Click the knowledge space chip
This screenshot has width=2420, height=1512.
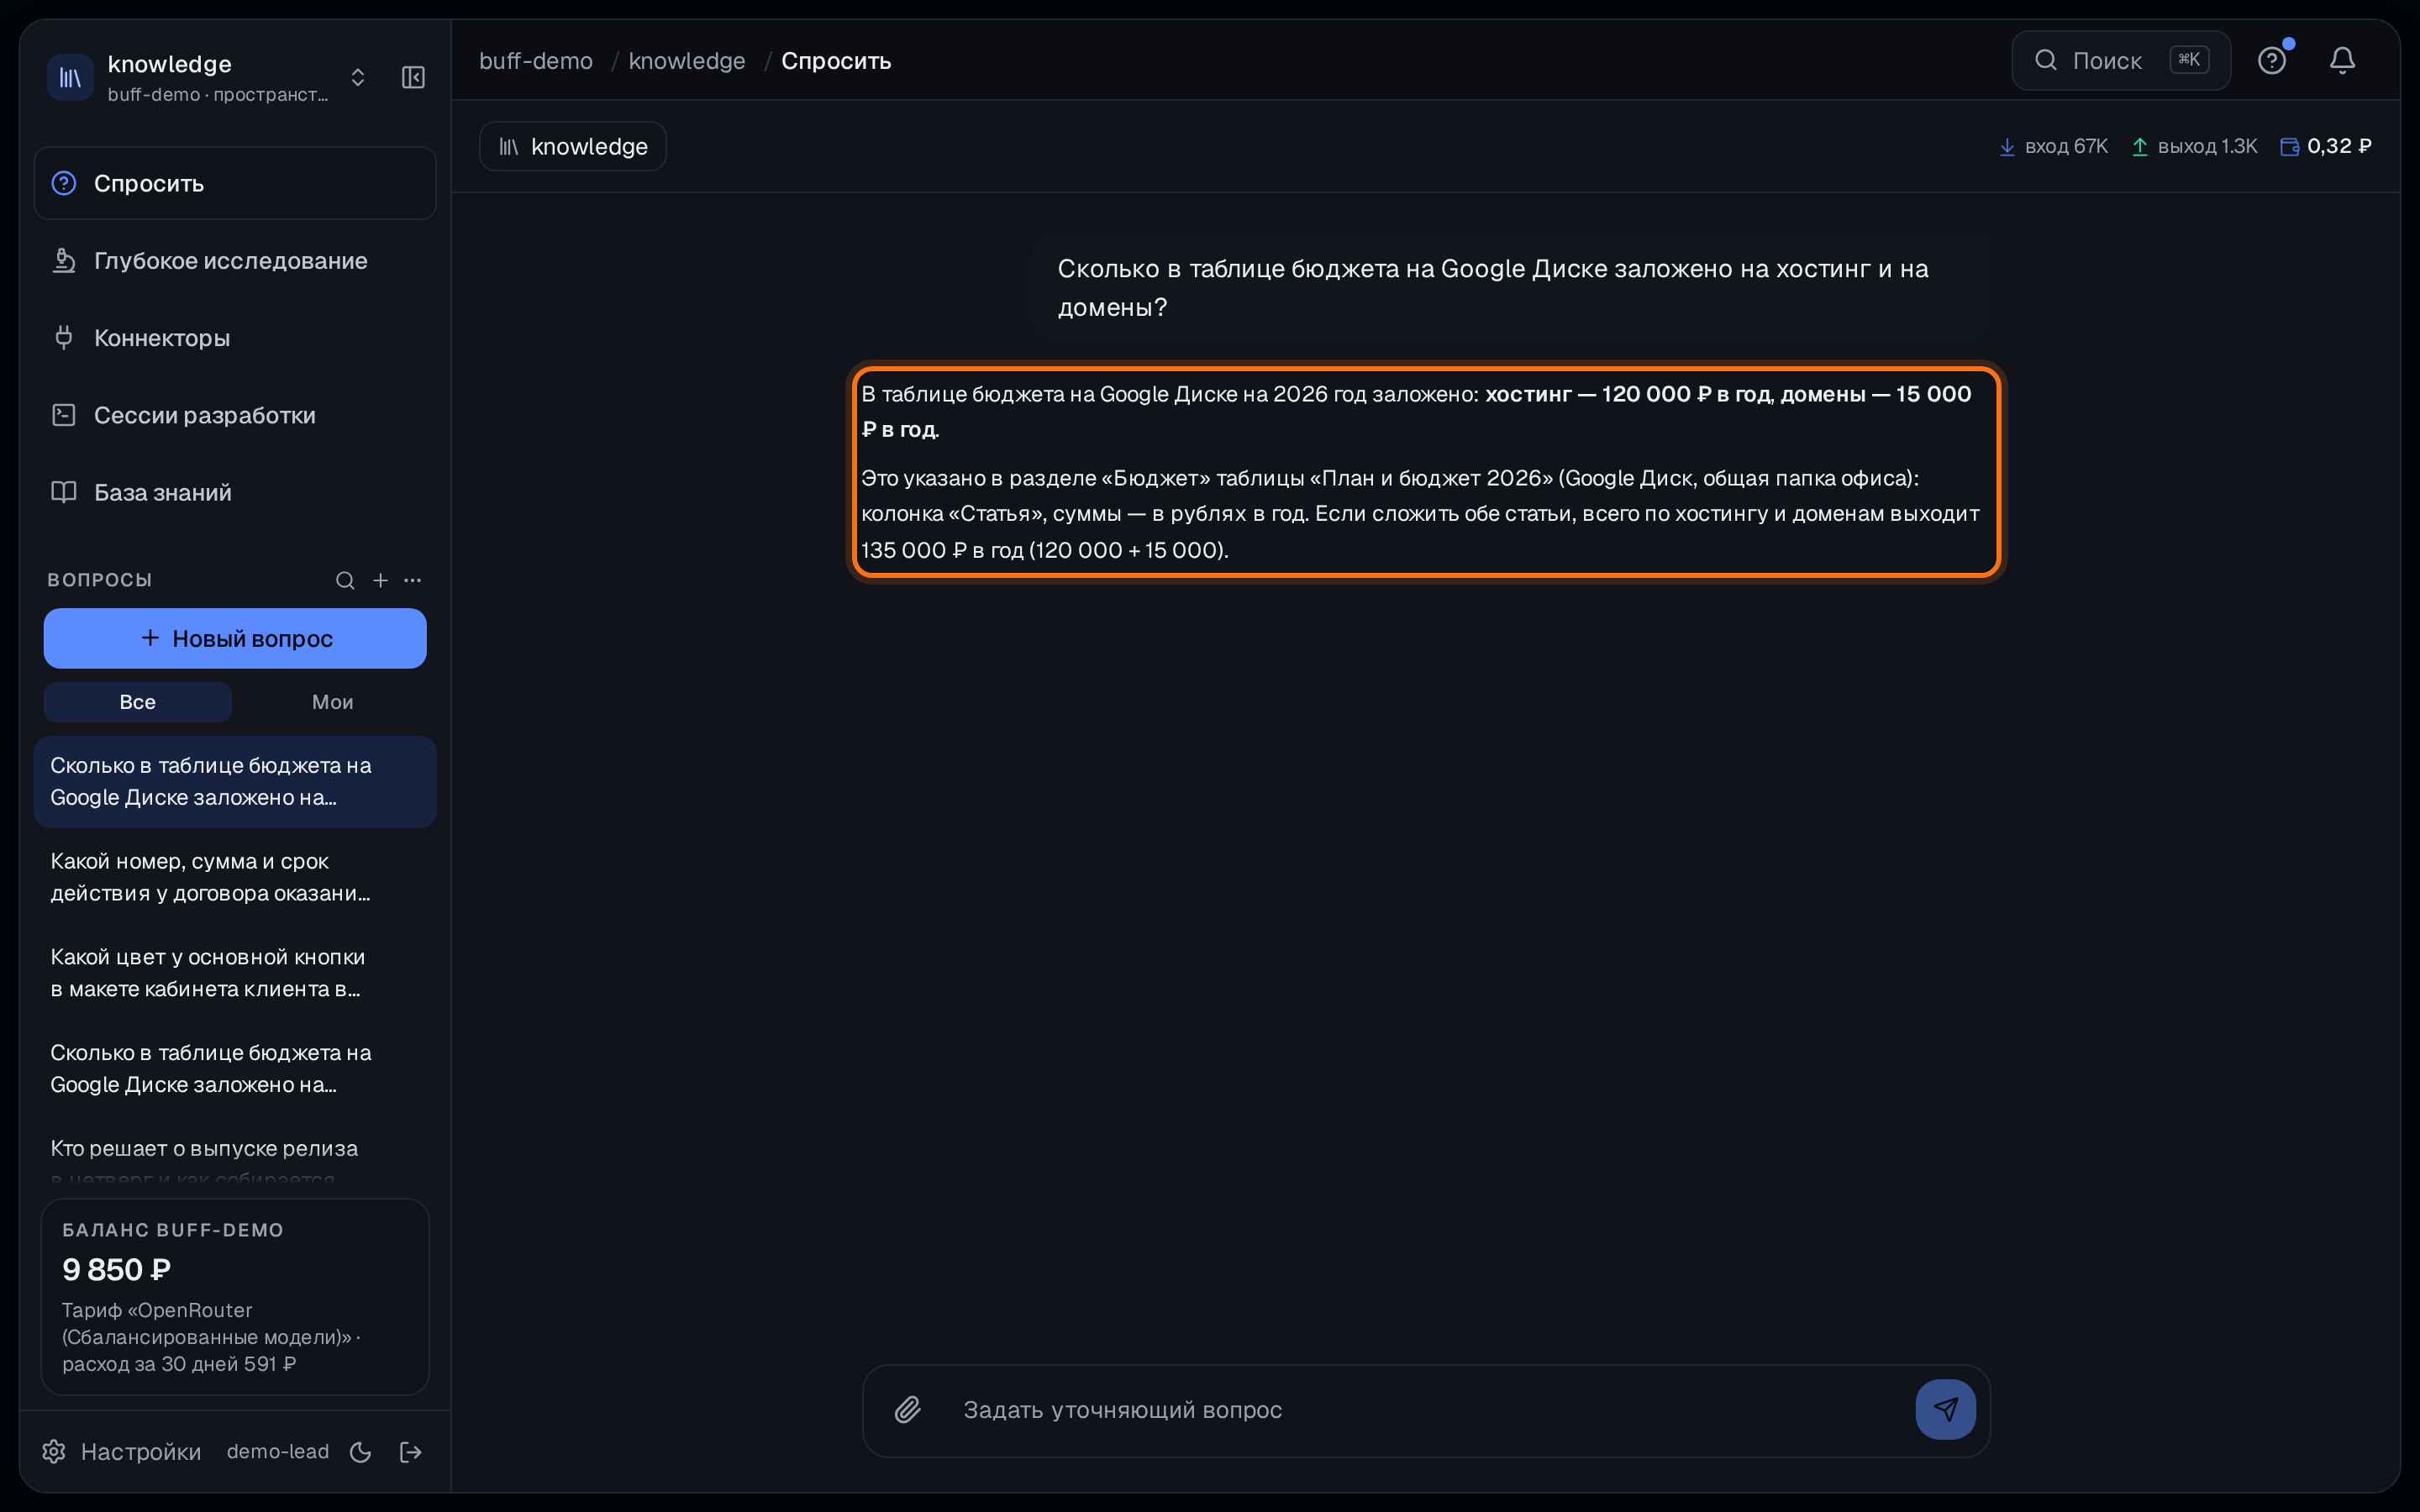click(573, 146)
